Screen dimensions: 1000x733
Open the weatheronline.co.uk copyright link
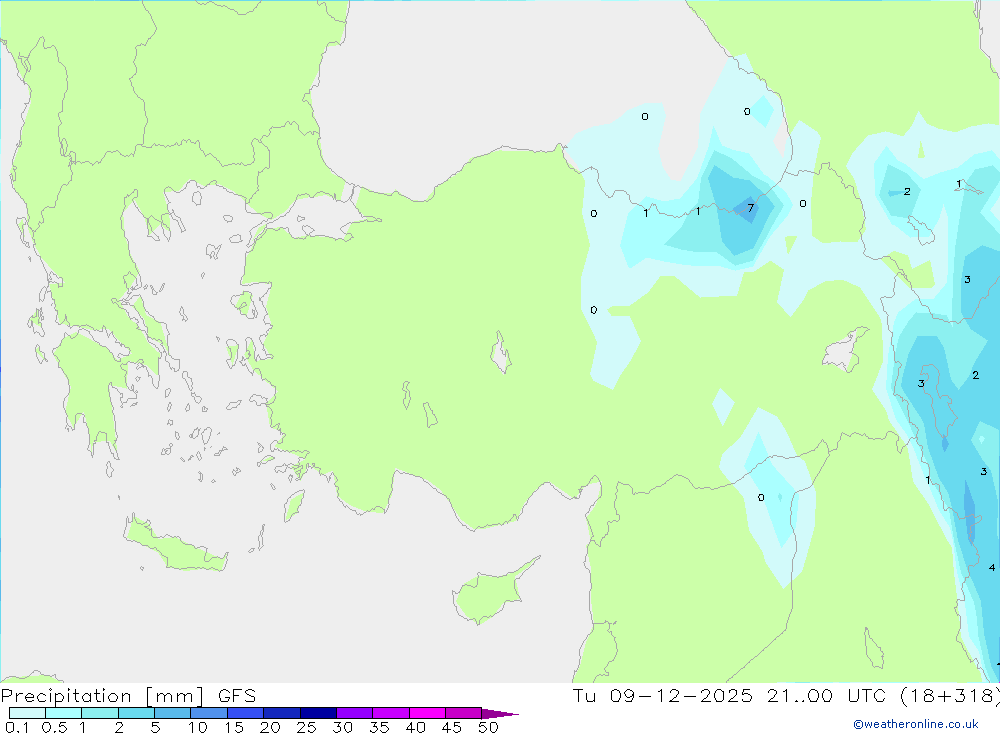coord(916,724)
